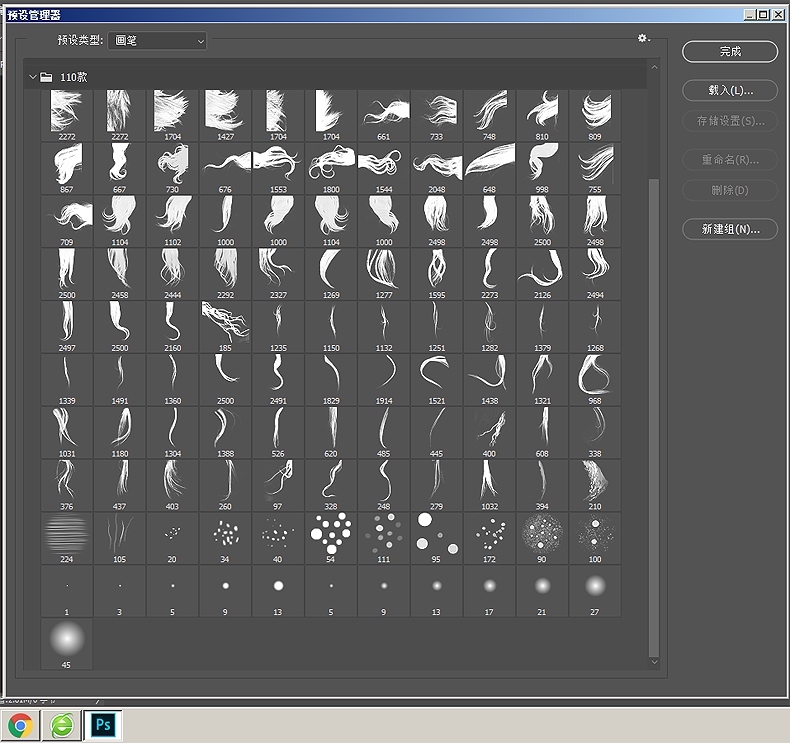This screenshot has width=790, height=743.
Task: Click the 载入(L)... button
Action: [730, 91]
